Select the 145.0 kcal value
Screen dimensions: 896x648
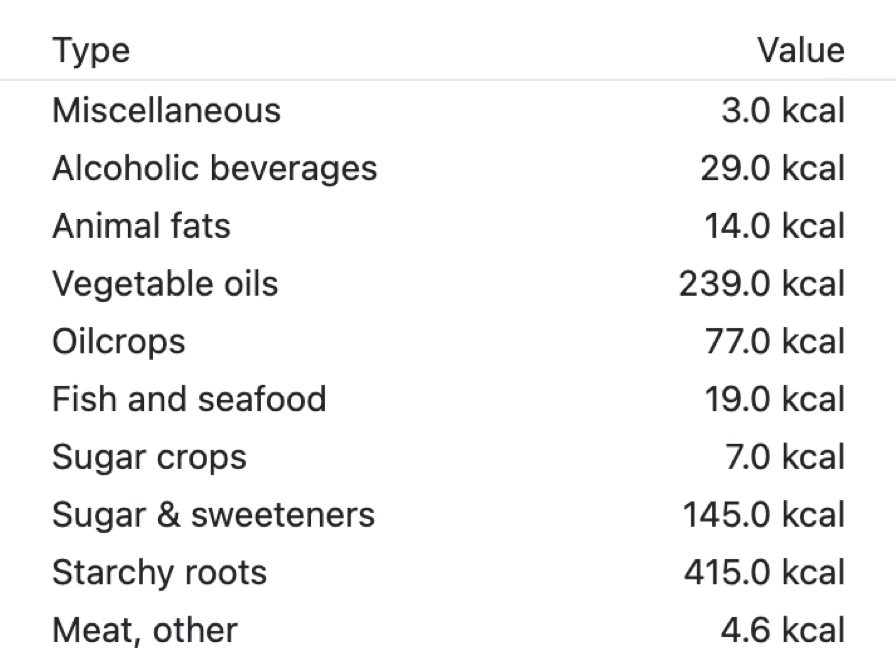763,515
